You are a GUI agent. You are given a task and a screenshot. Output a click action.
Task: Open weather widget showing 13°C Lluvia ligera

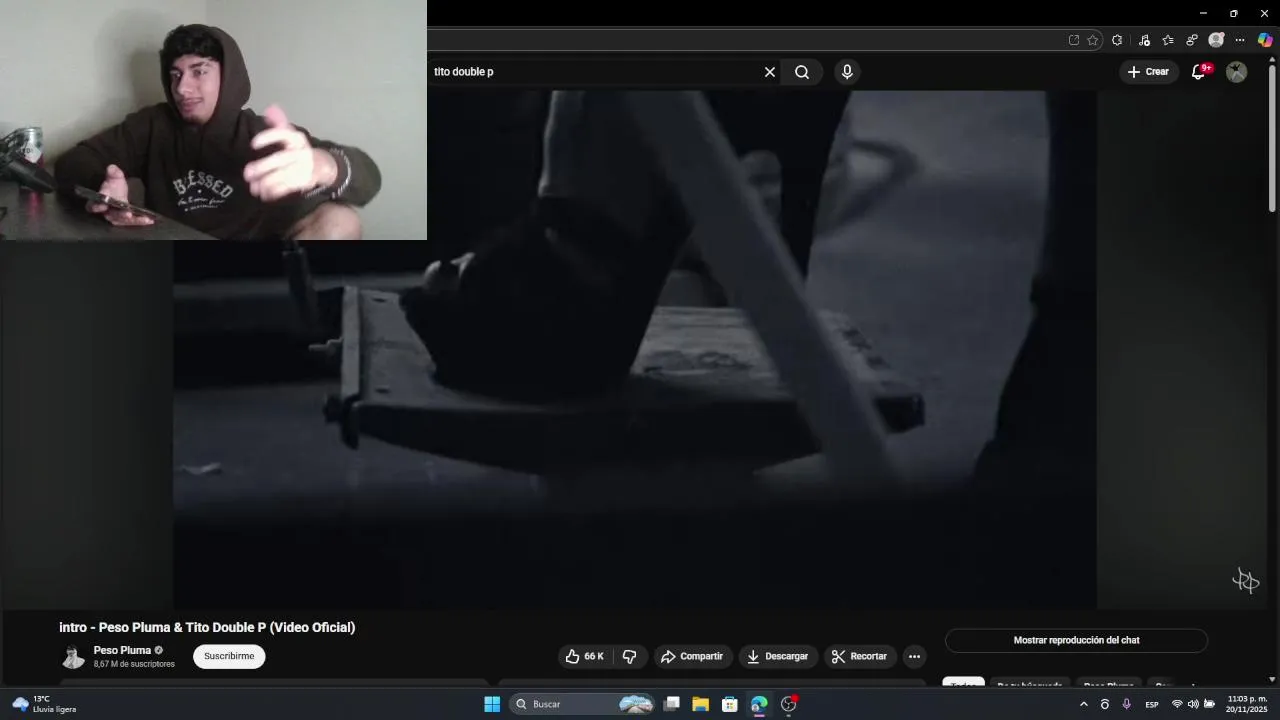(44, 704)
